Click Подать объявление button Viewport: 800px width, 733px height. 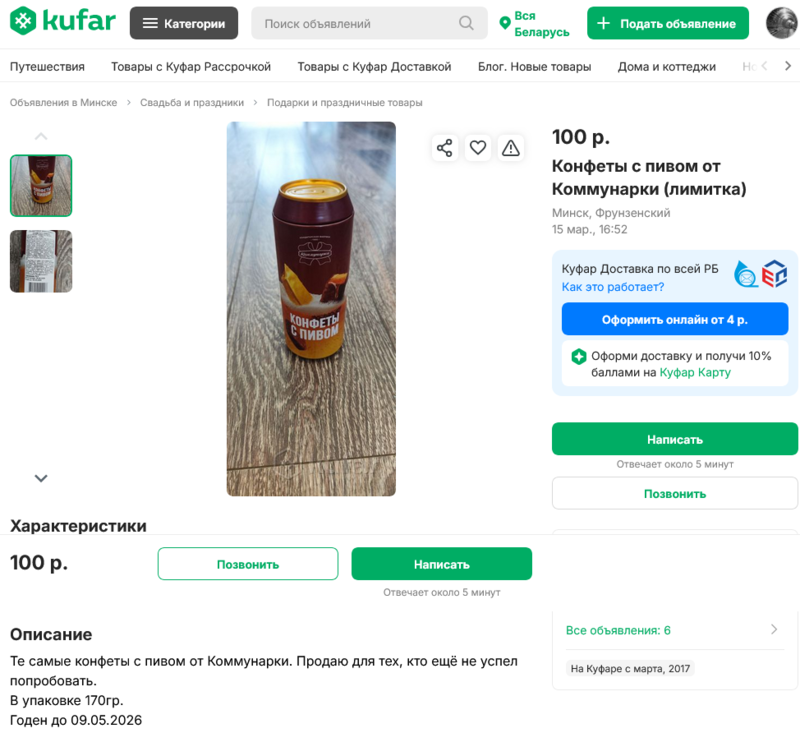click(x=668, y=23)
